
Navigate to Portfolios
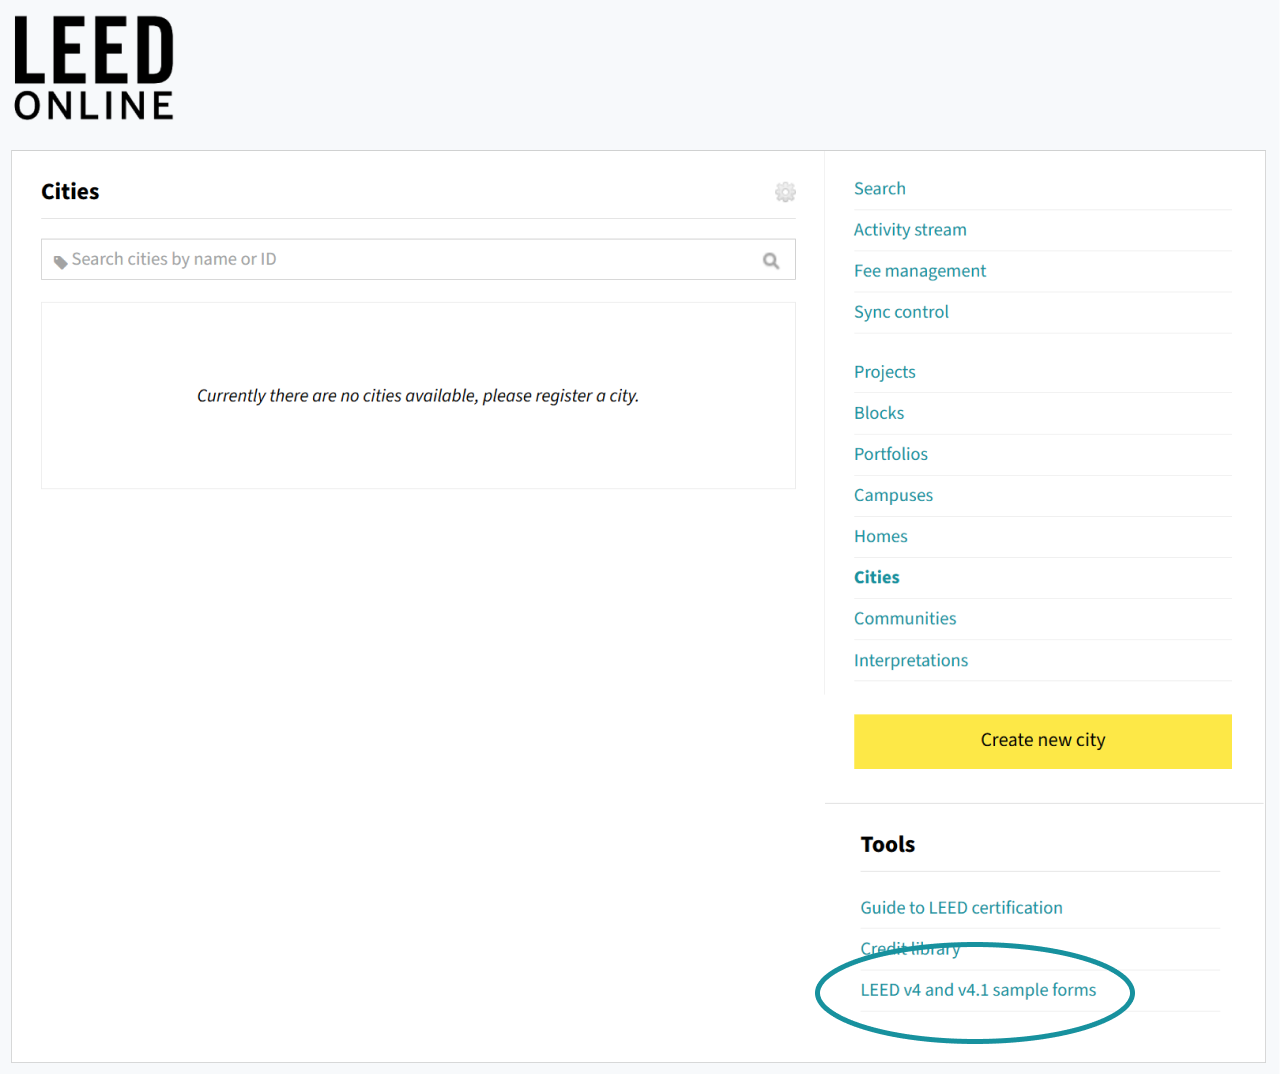click(x=890, y=454)
